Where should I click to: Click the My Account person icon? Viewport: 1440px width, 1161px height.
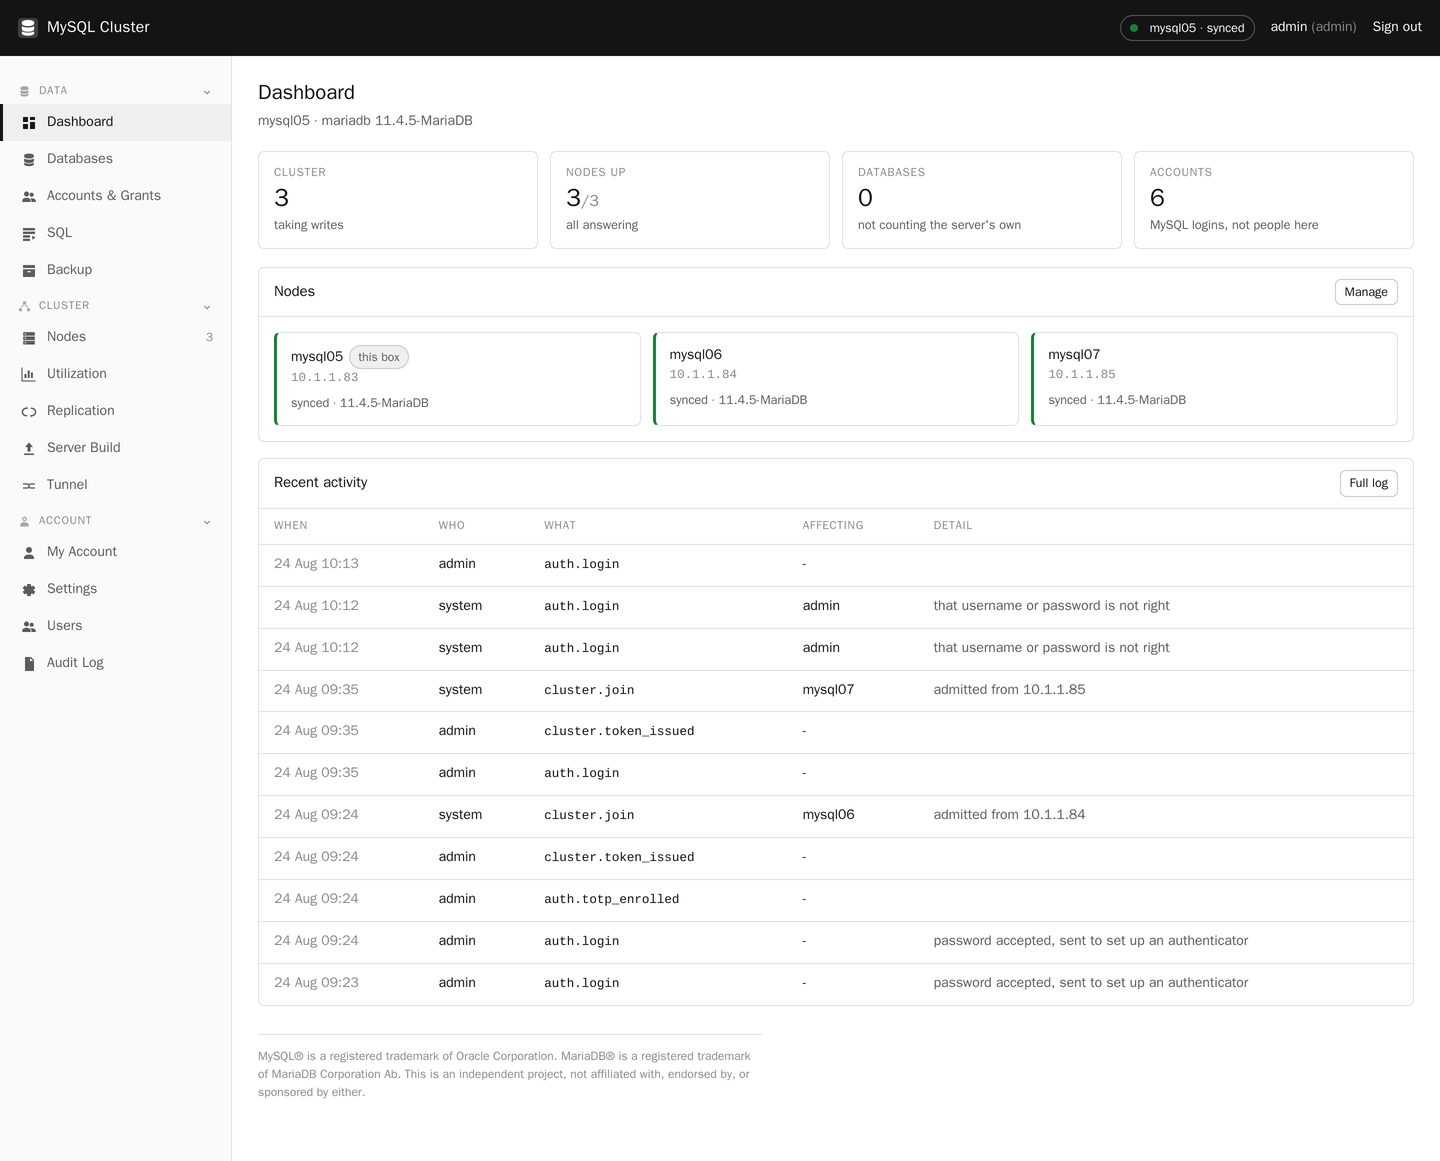[x=29, y=552]
